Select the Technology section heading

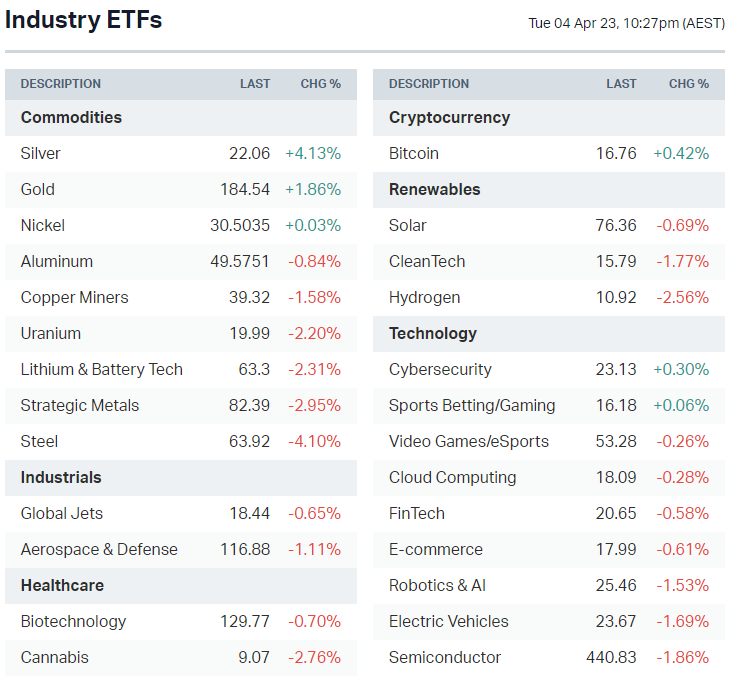coord(433,334)
